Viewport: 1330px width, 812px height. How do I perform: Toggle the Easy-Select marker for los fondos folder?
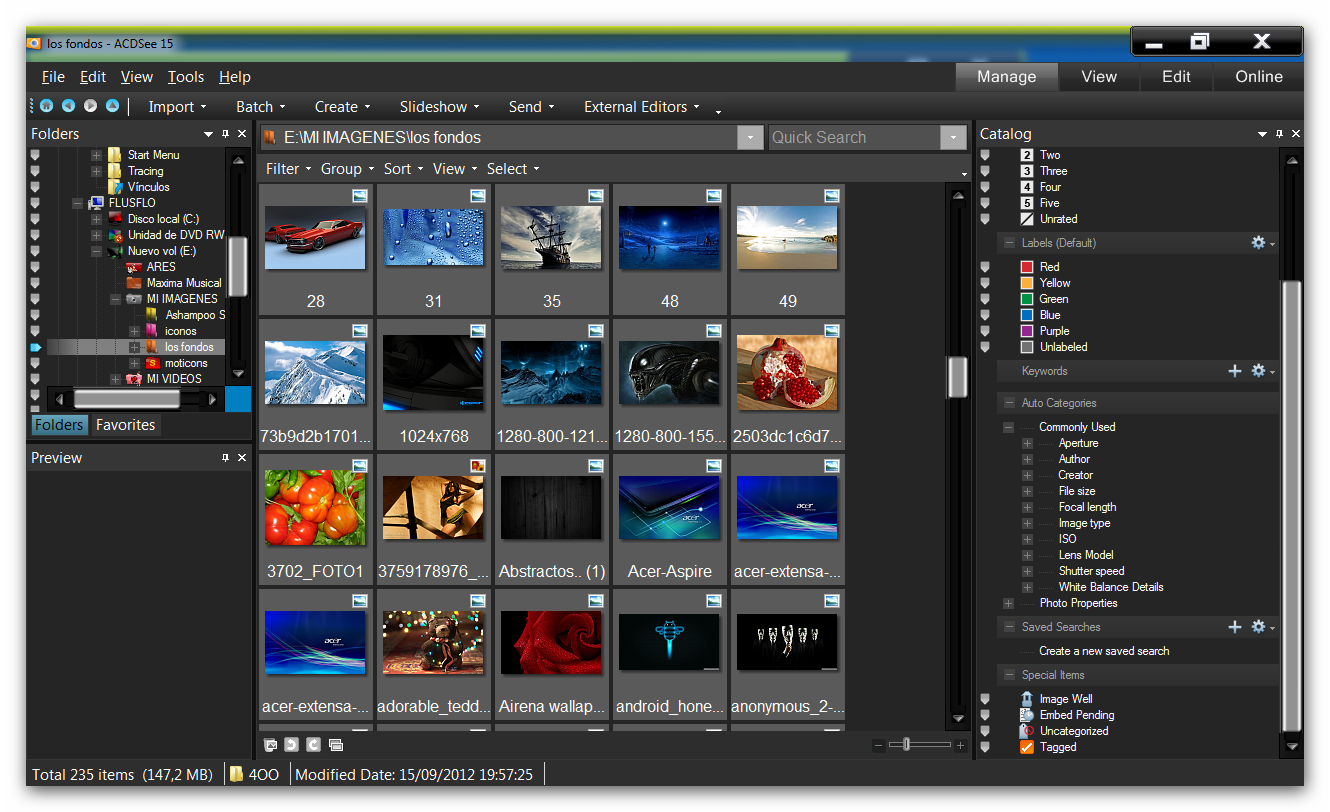point(36,347)
